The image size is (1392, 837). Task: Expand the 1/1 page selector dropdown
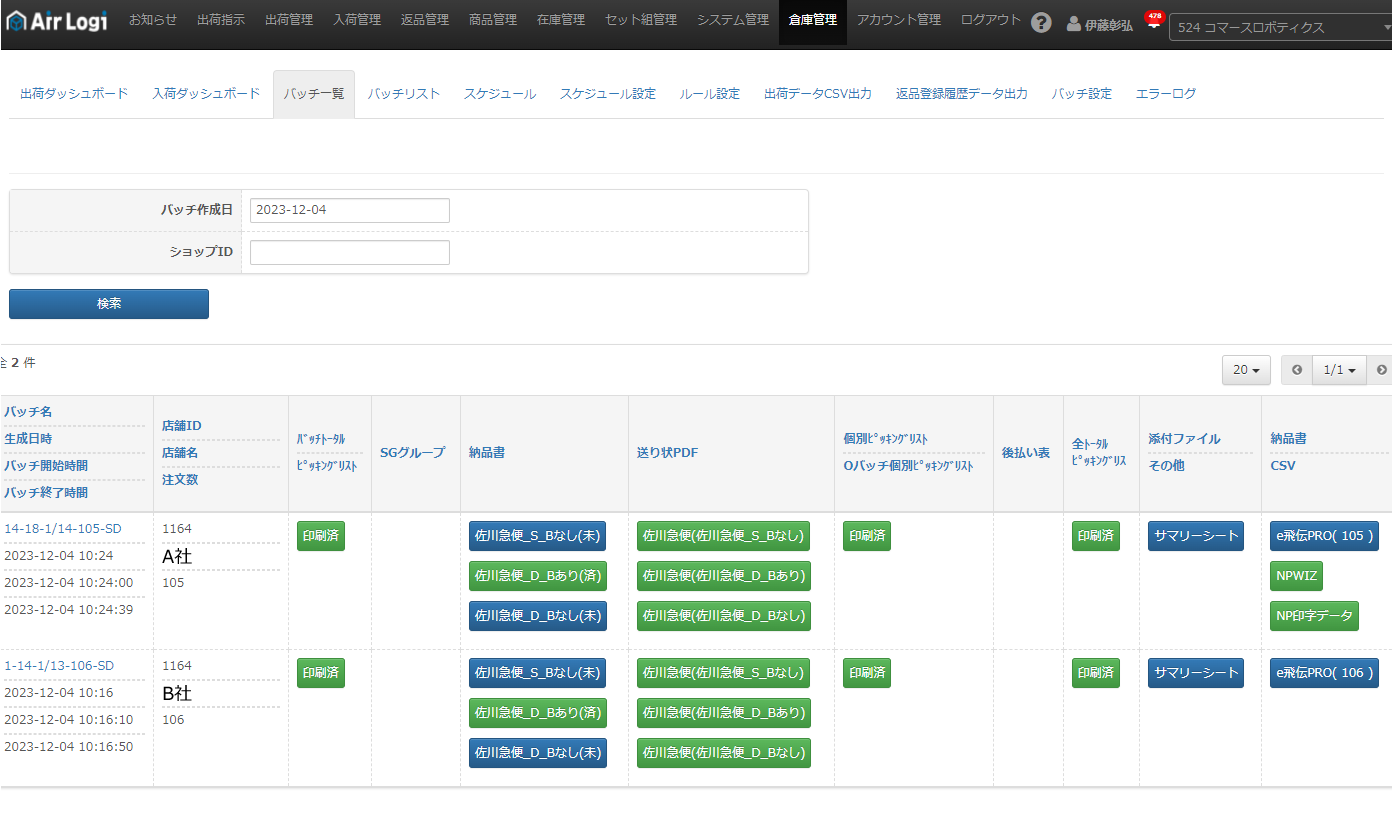point(1338,370)
